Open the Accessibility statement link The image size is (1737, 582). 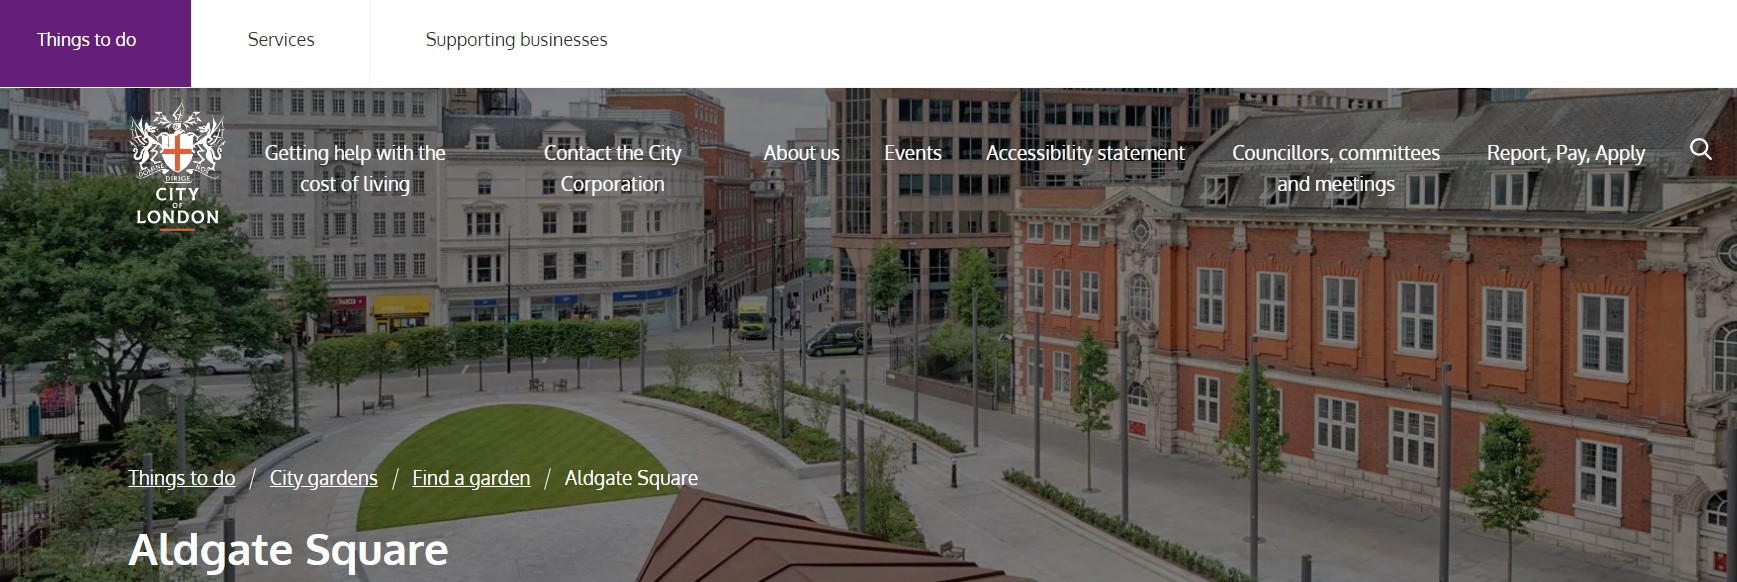coord(1085,153)
